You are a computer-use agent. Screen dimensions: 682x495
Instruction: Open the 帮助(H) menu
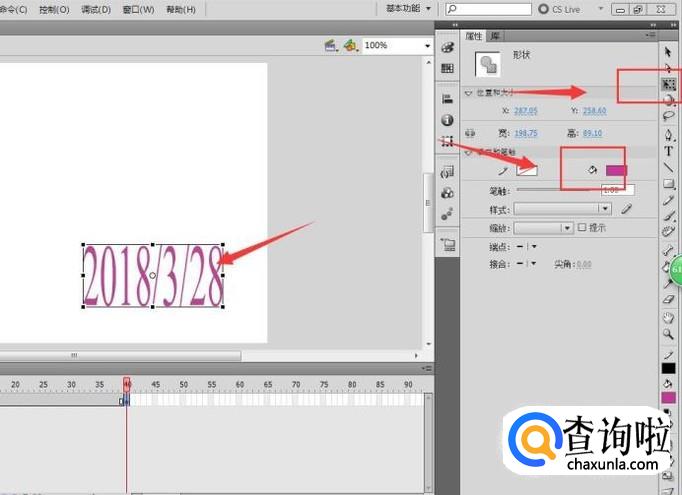pos(181,9)
